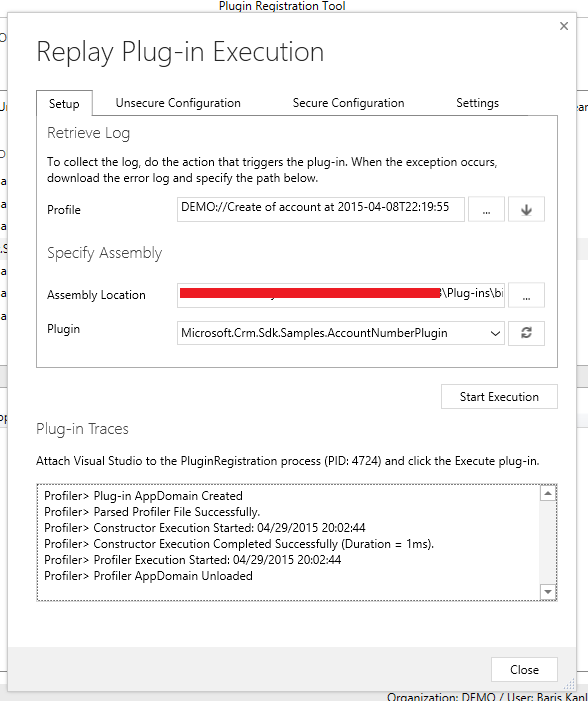The width and height of the screenshot is (588, 701).
Task: Close the dialog with the X icon
Action: tap(564, 26)
